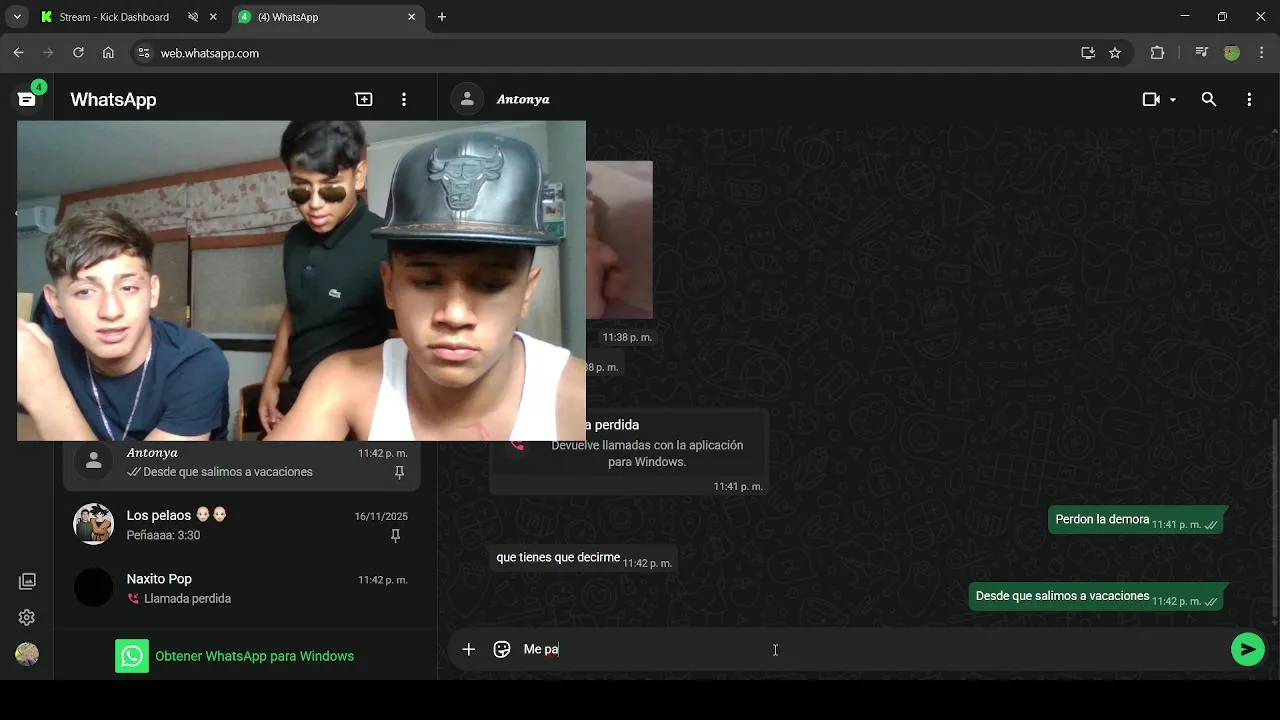1280x720 pixels.
Task: Open the media control icon in toolbar
Action: pos(1202,53)
